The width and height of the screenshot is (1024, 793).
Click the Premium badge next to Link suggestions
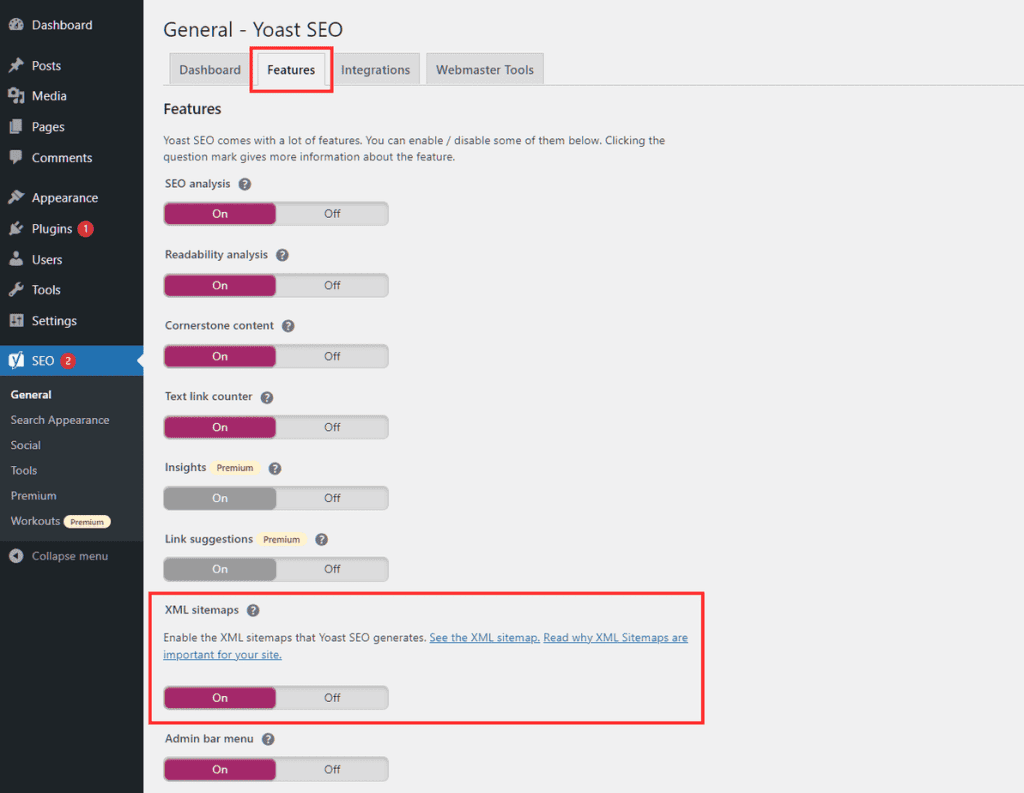[x=281, y=540]
